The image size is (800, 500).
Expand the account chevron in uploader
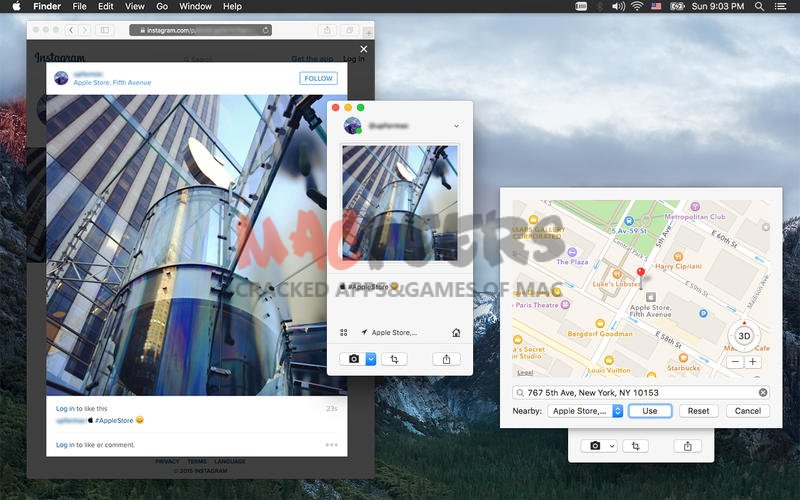456,126
